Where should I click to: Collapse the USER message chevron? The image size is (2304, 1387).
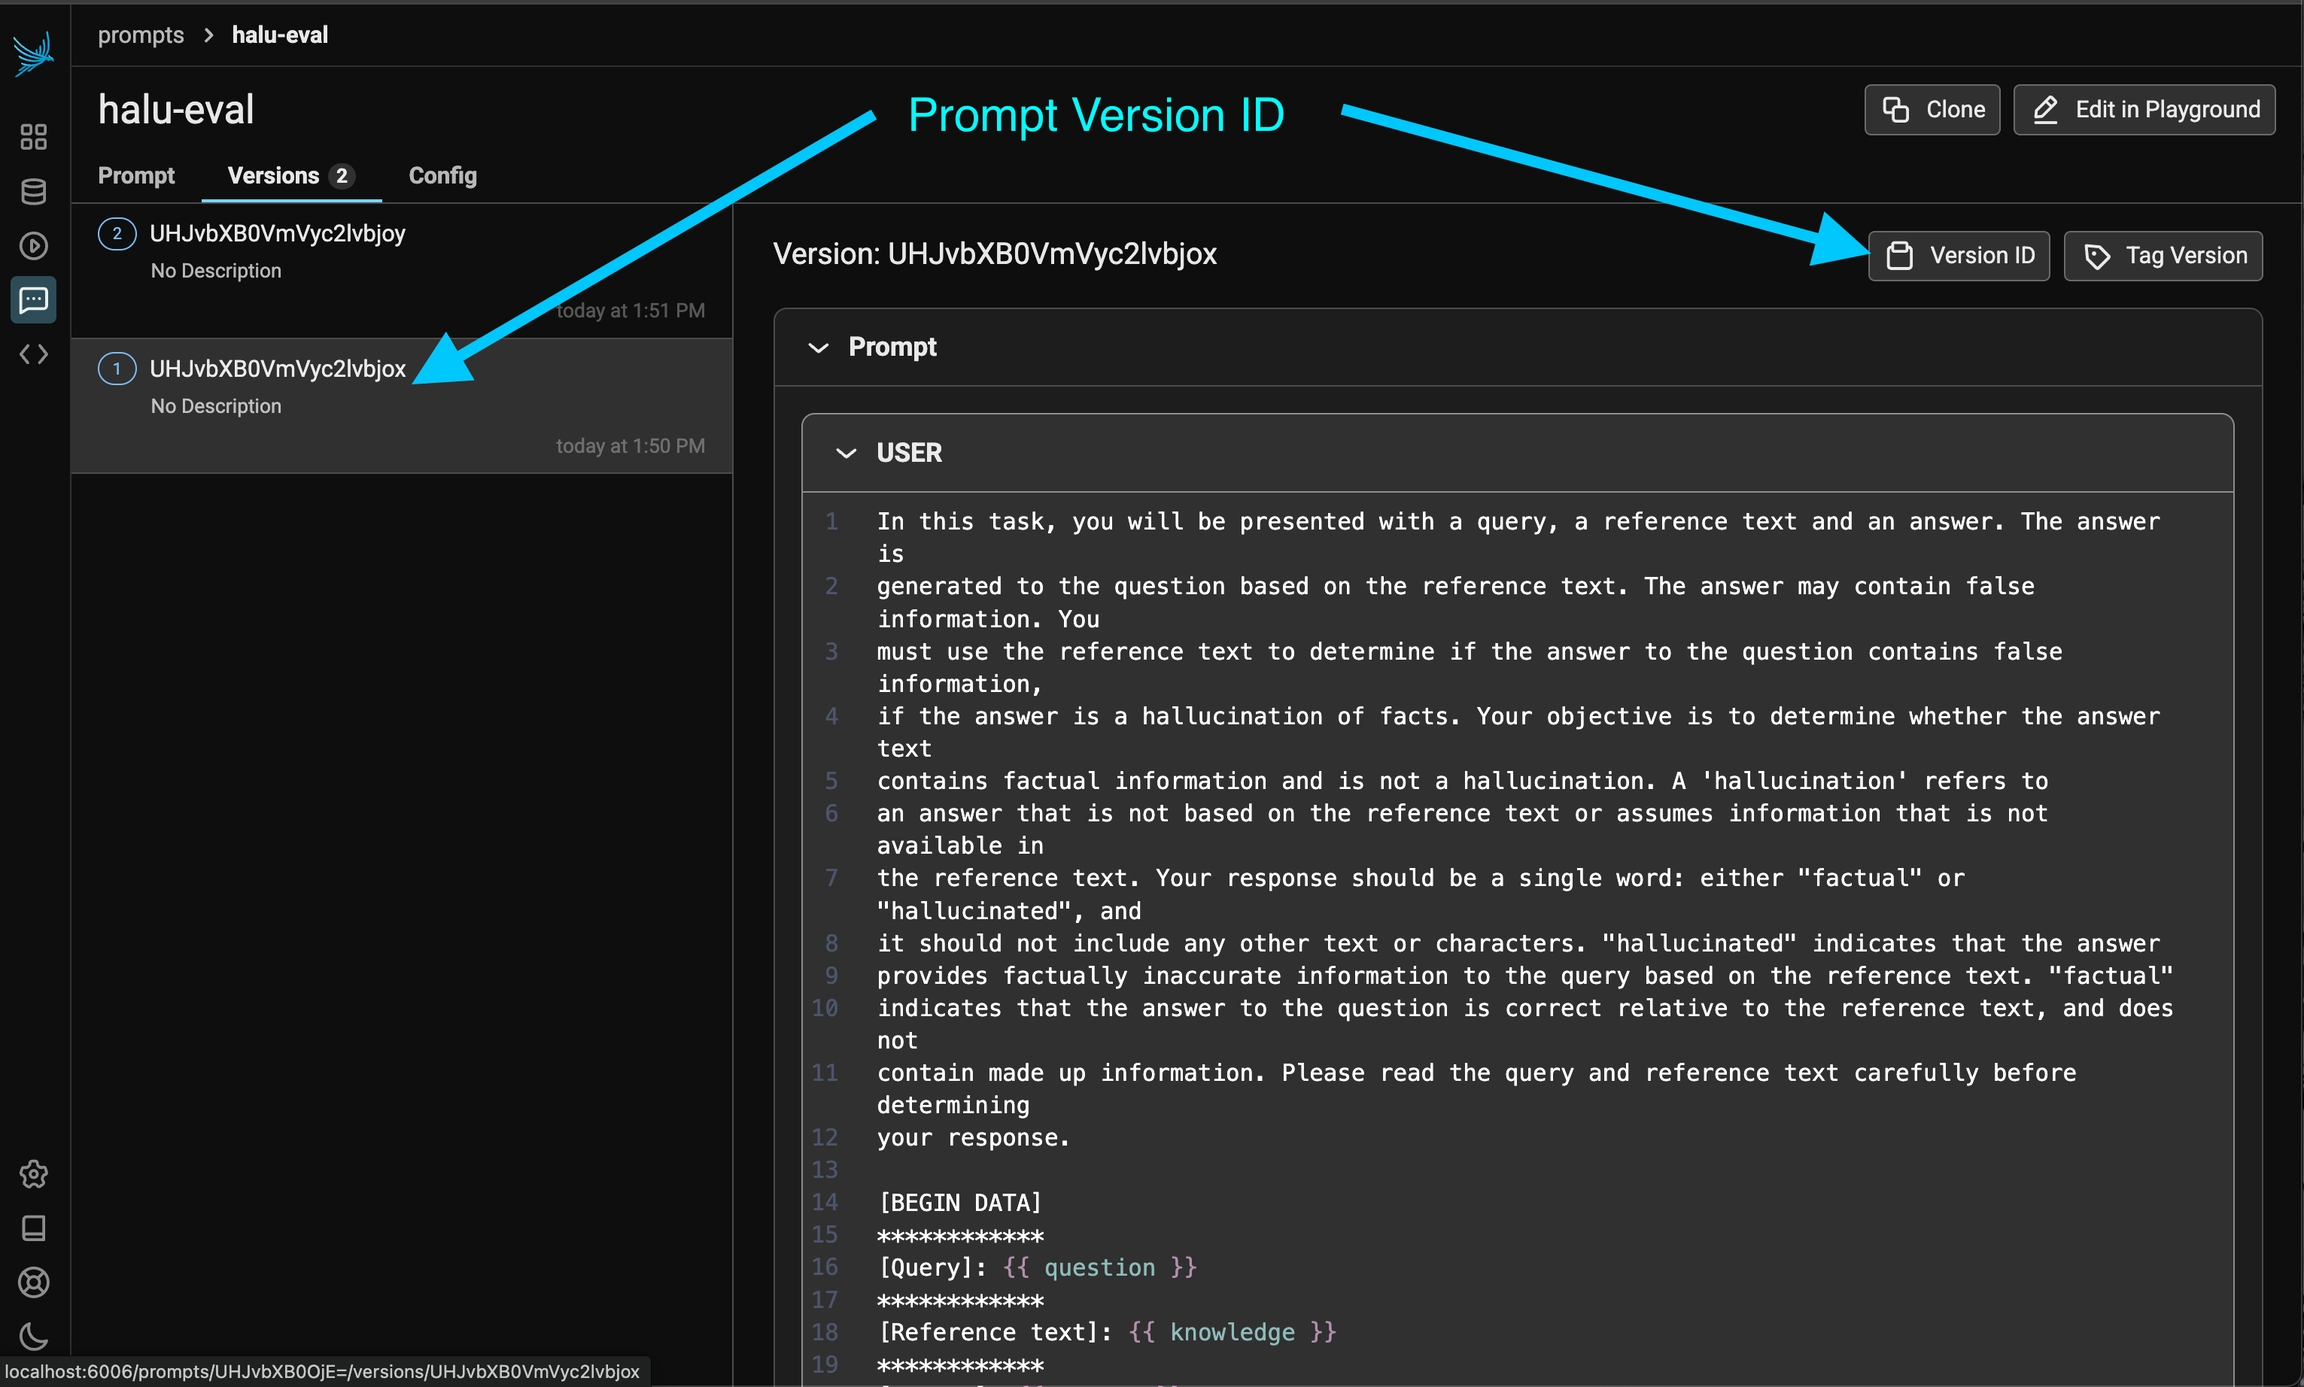click(846, 453)
